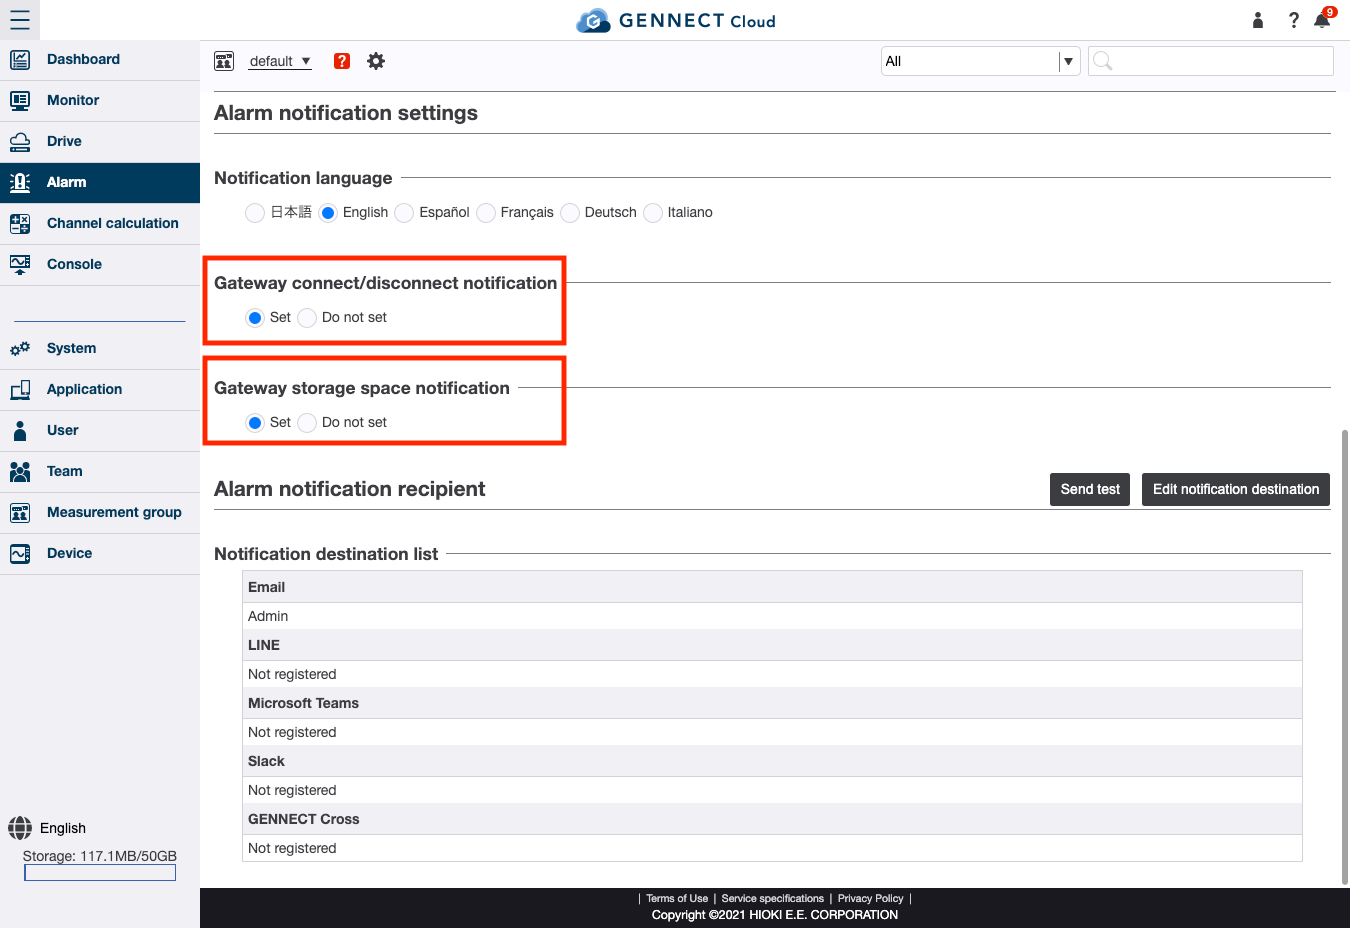Open the Dashboard from the sidebar
Image resolution: width=1350 pixels, height=928 pixels.
[x=83, y=59]
